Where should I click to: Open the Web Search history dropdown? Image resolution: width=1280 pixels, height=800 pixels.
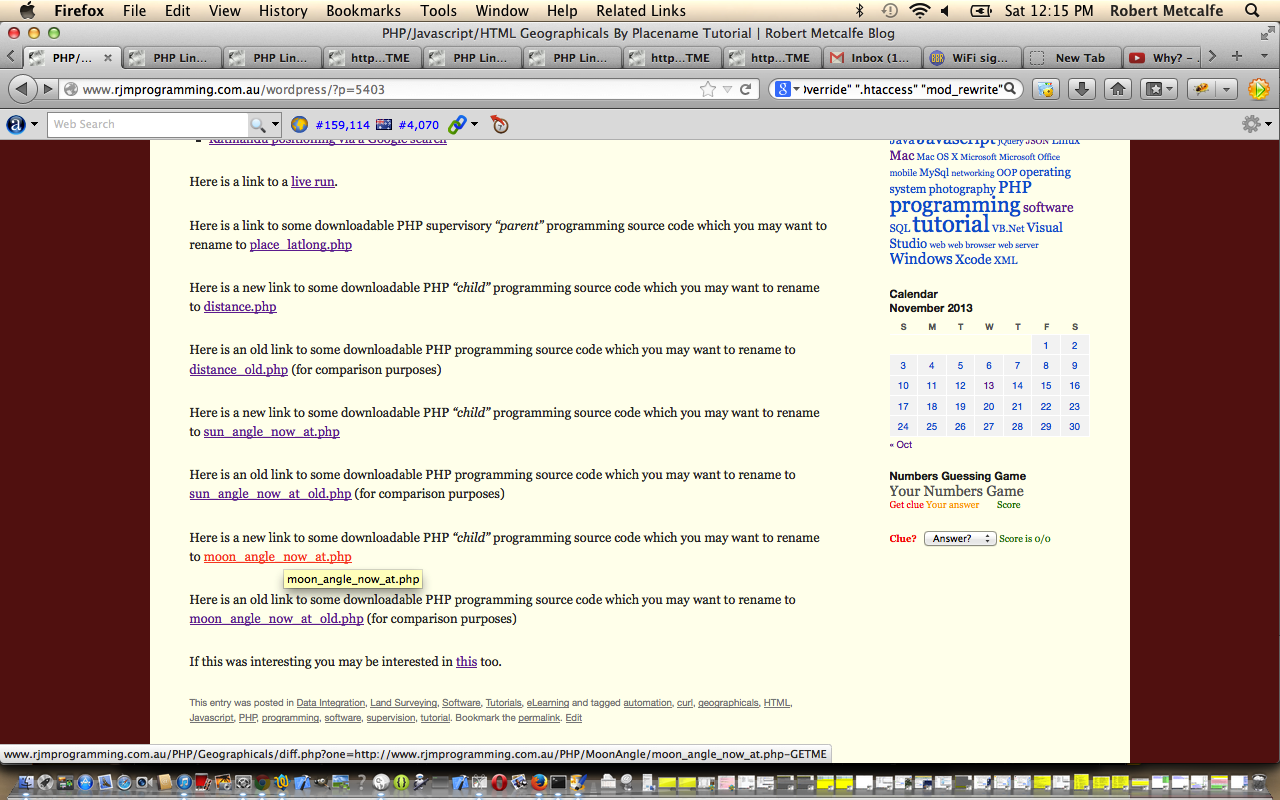tap(274, 124)
